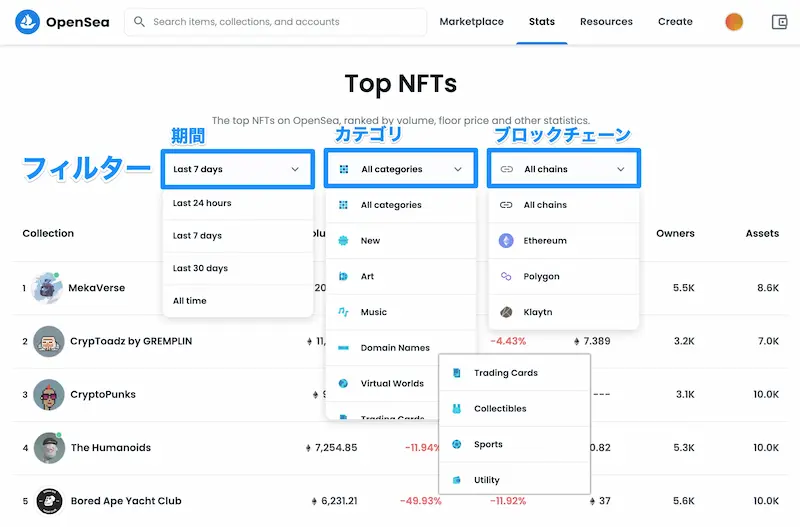Open the orange profile avatar
Image resolution: width=800 pixels, height=527 pixels.
(734, 22)
